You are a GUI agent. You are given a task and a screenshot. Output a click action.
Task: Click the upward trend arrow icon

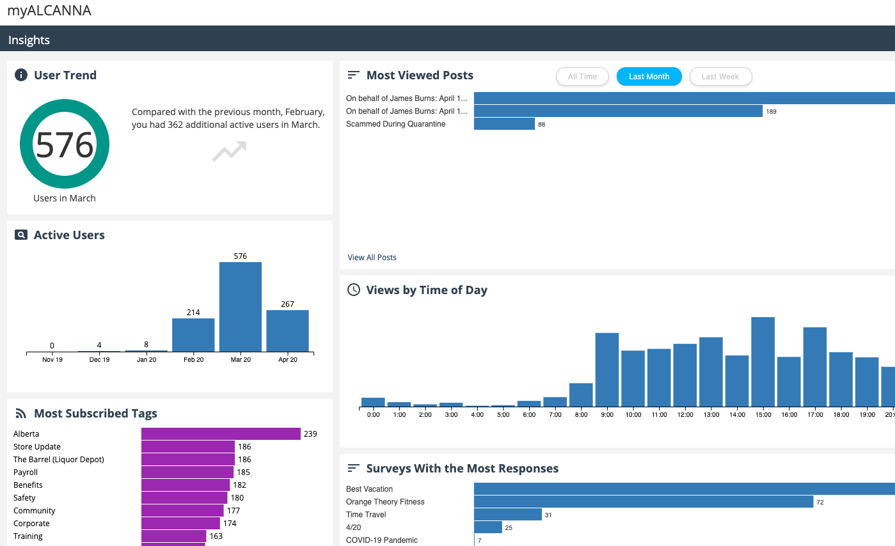pyautogui.click(x=229, y=151)
